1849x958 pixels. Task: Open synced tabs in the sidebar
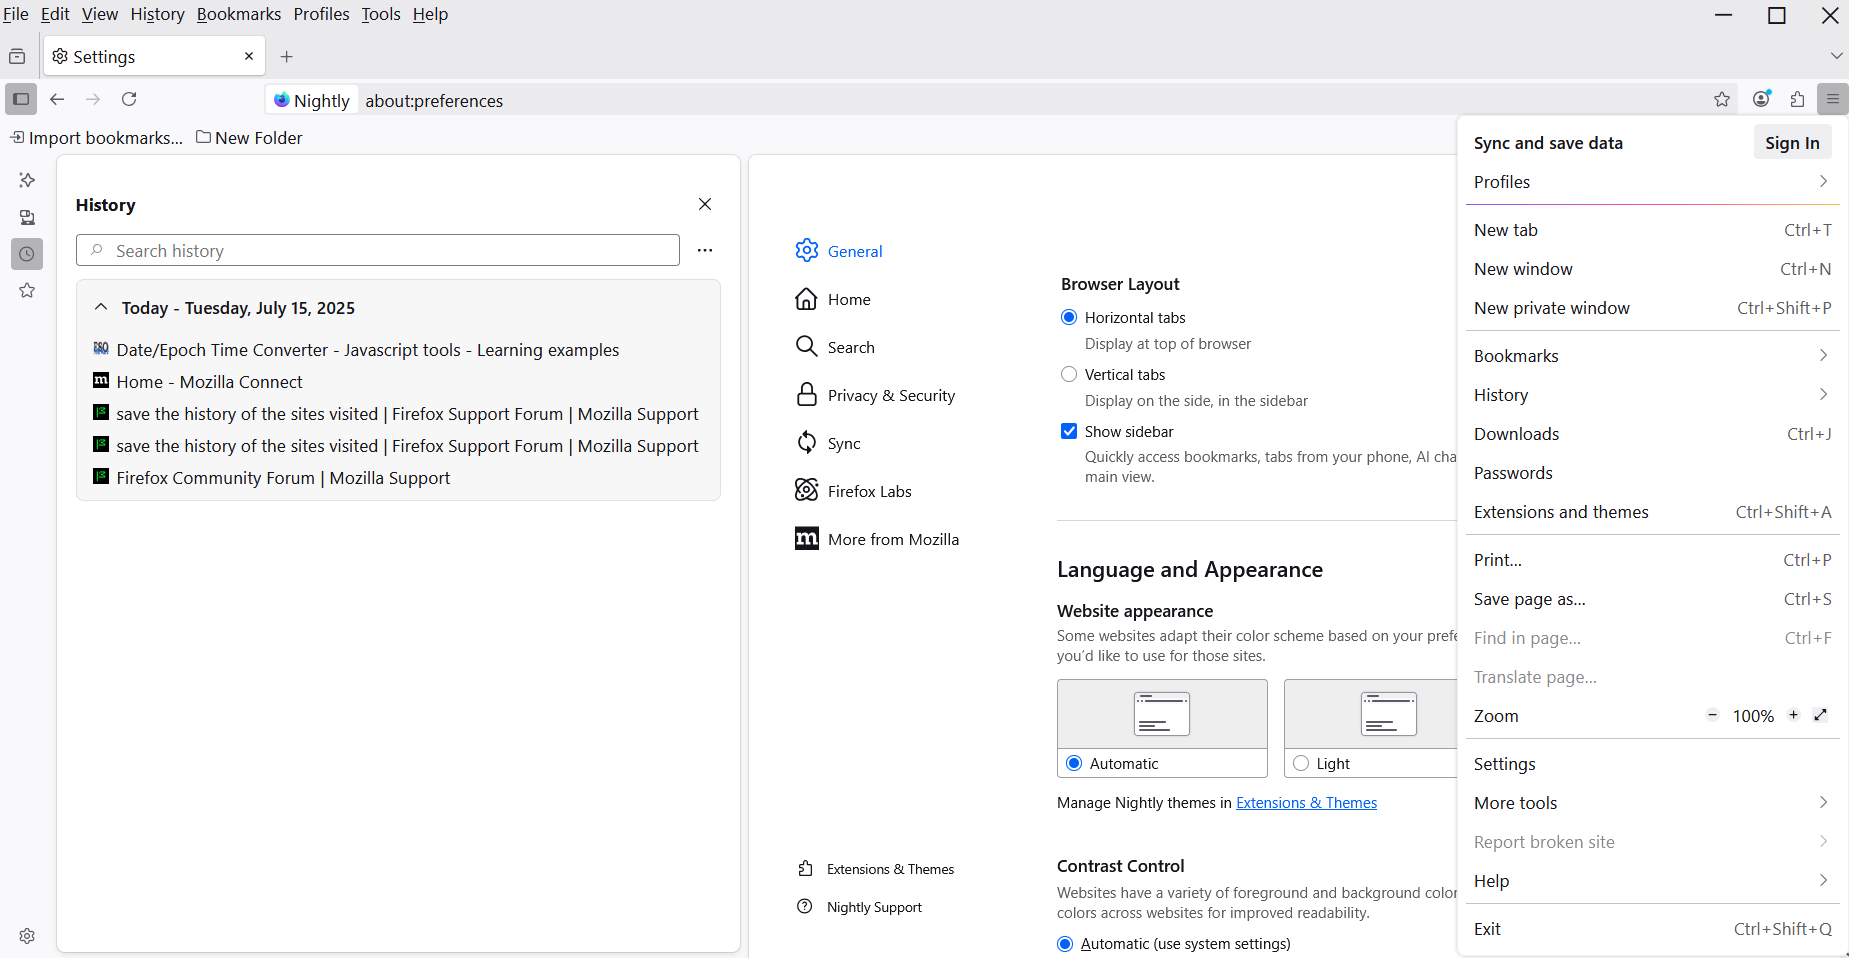tap(27, 217)
